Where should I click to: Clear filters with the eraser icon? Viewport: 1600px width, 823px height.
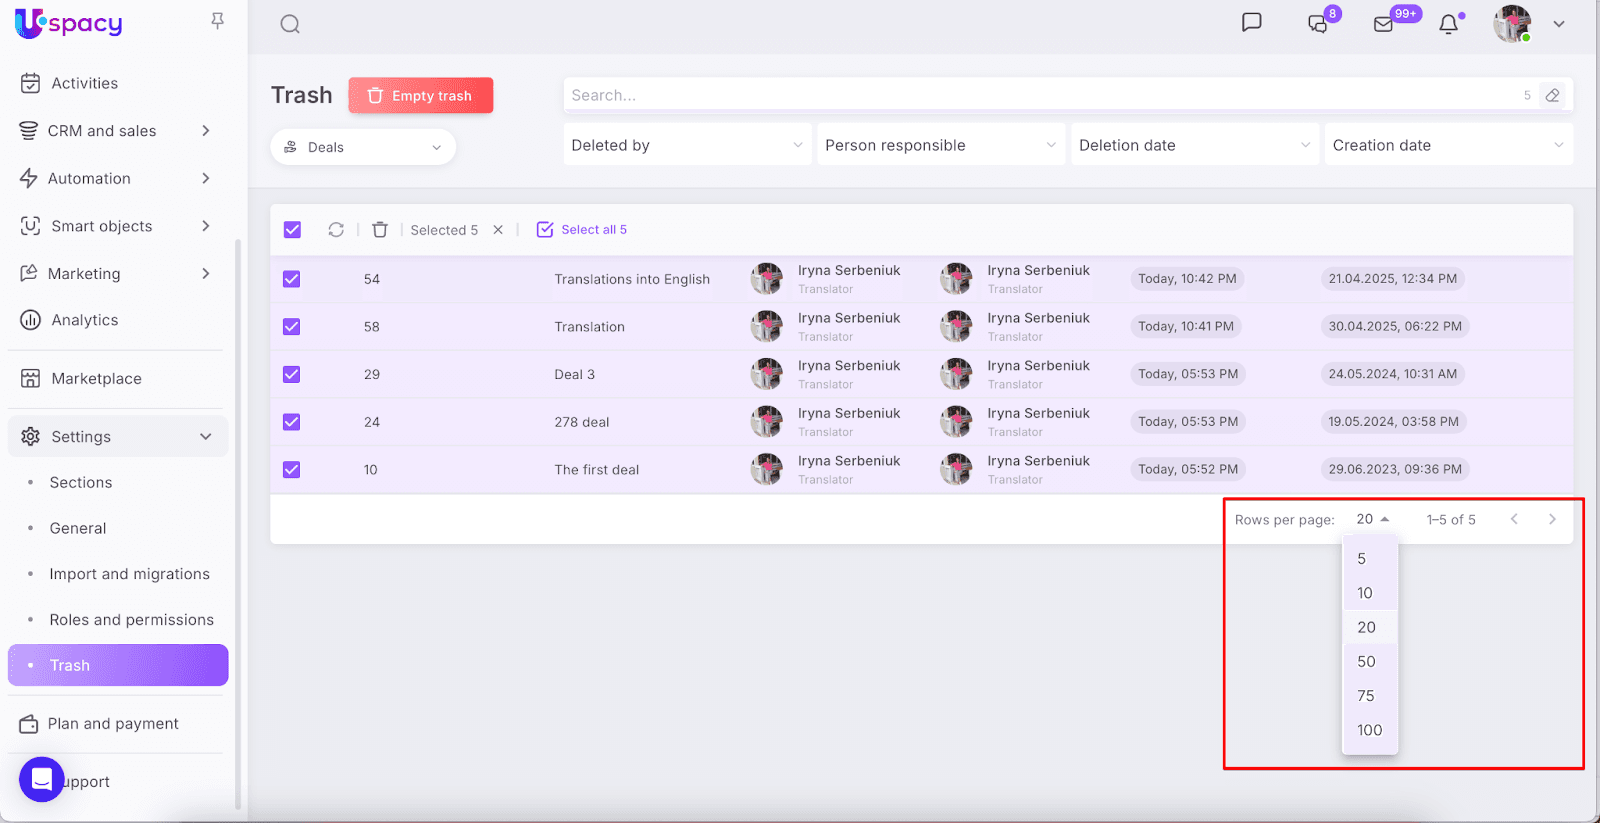[1552, 95]
